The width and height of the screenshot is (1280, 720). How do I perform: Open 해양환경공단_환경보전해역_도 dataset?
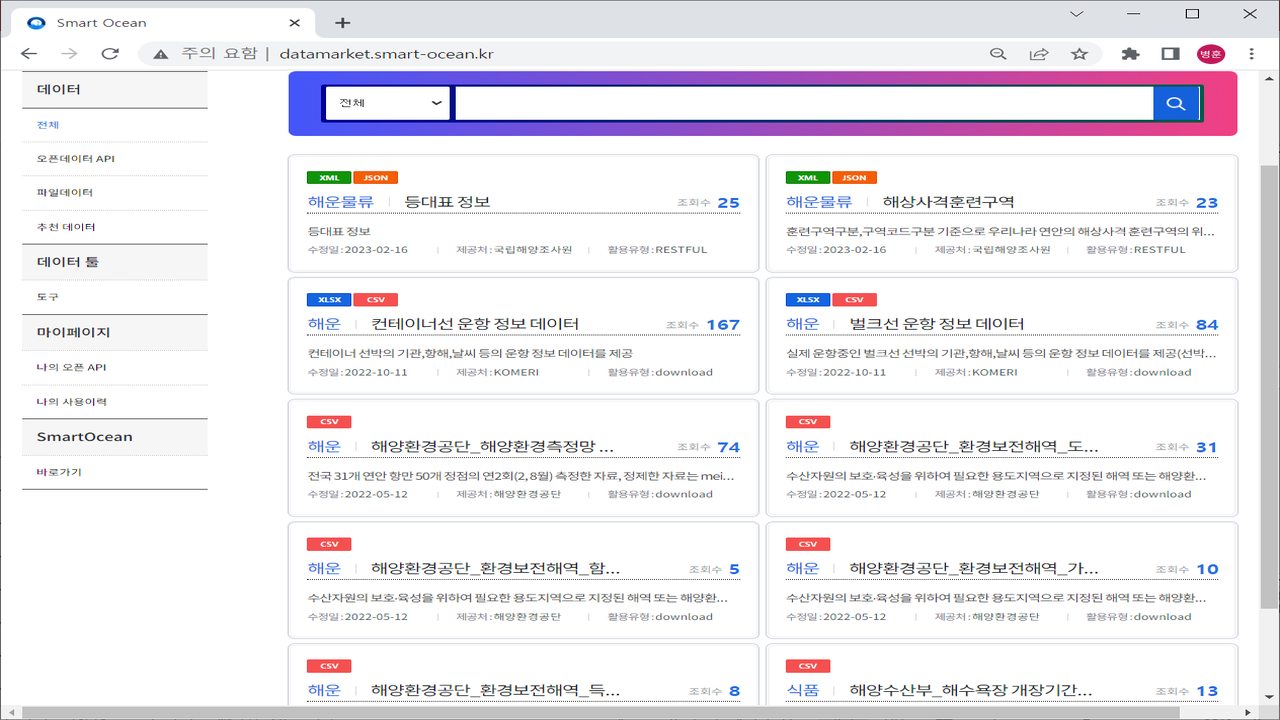point(974,446)
